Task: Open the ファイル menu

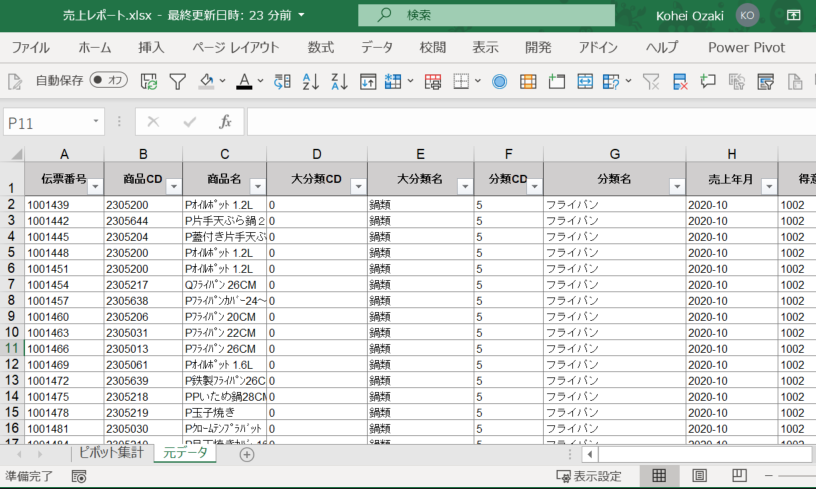Action: [x=31, y=47]
